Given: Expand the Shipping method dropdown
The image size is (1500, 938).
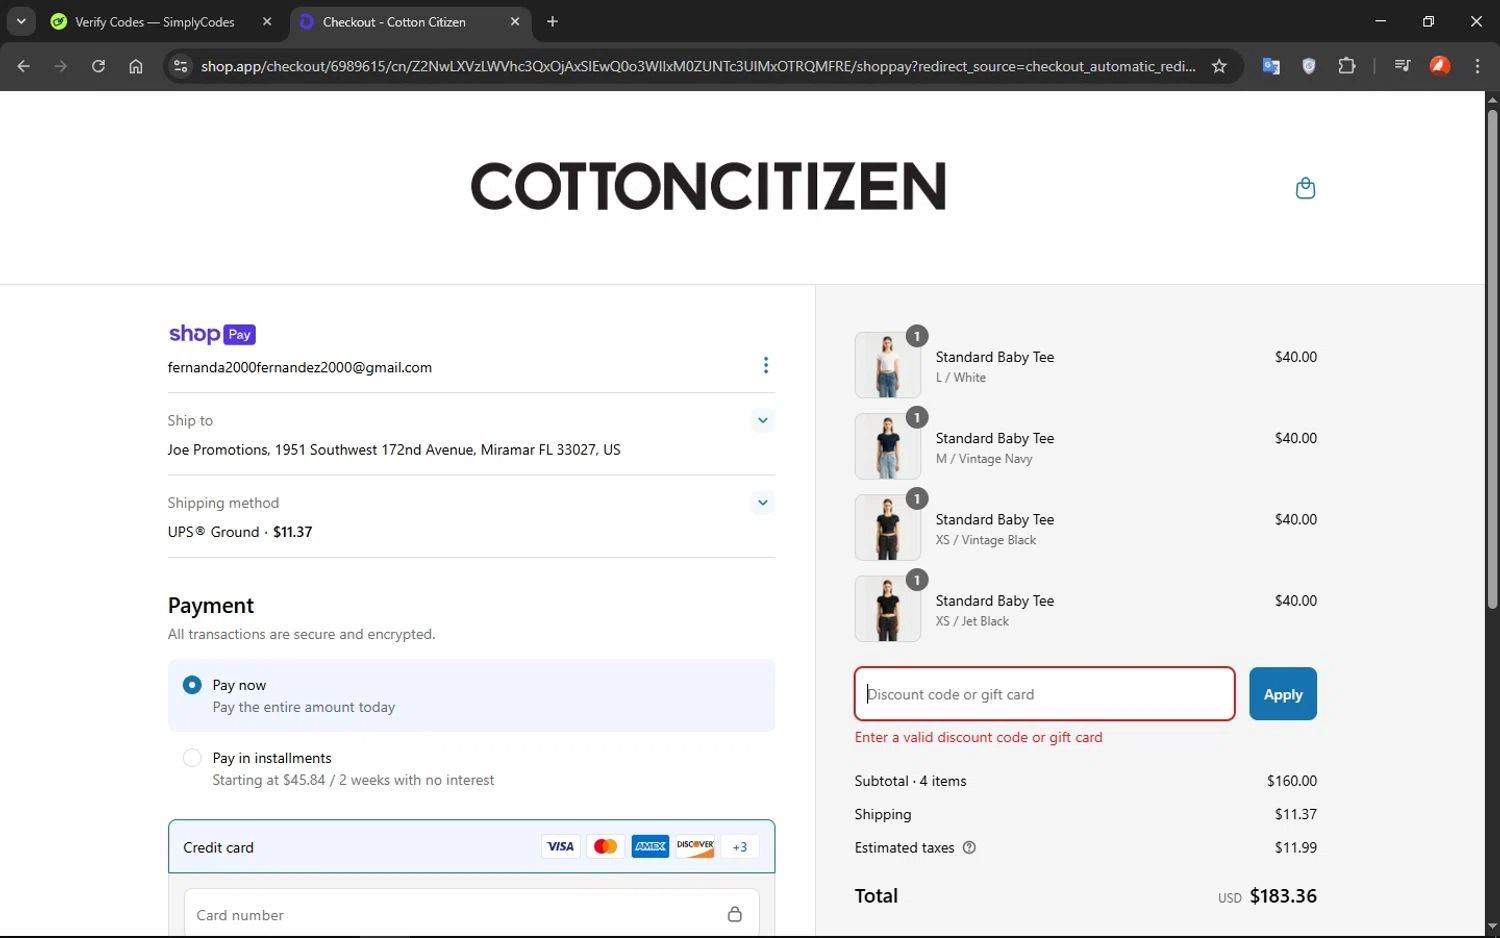Looking at the screenshot, I should (763, 502).
